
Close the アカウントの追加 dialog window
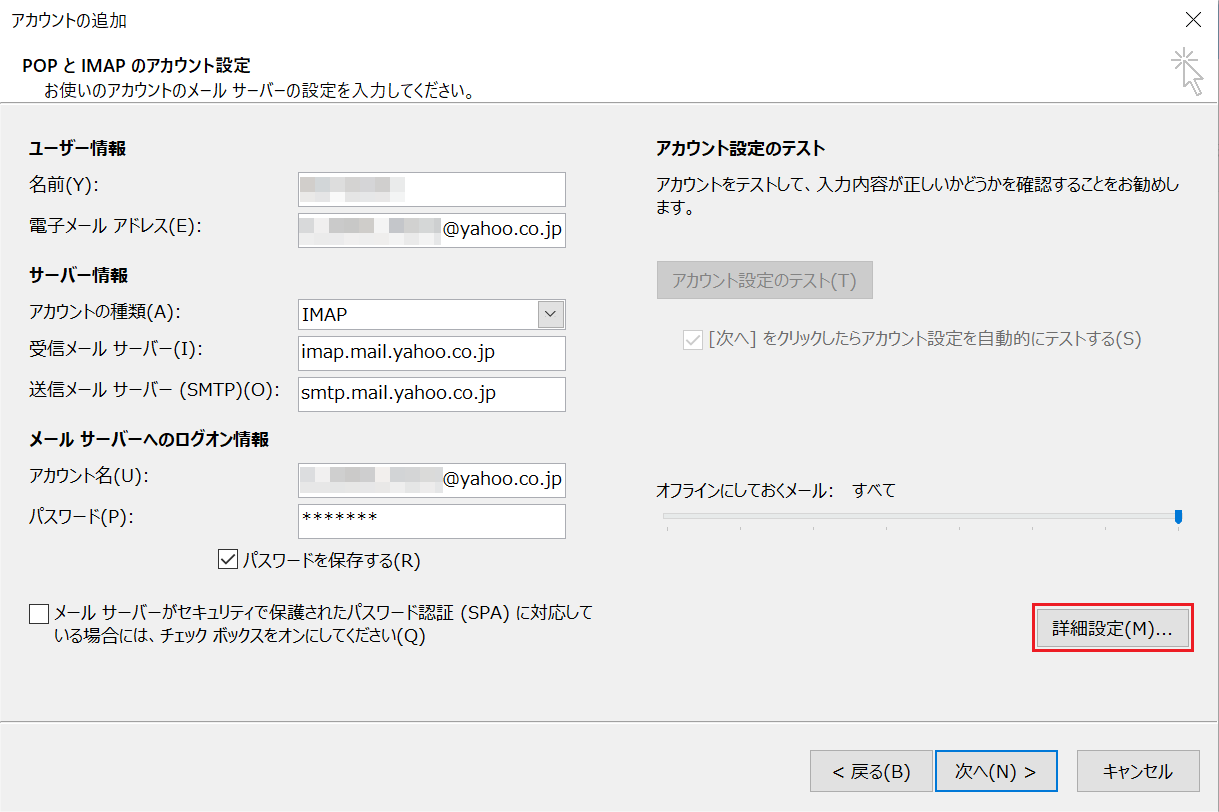click(x=1192, y=19)
